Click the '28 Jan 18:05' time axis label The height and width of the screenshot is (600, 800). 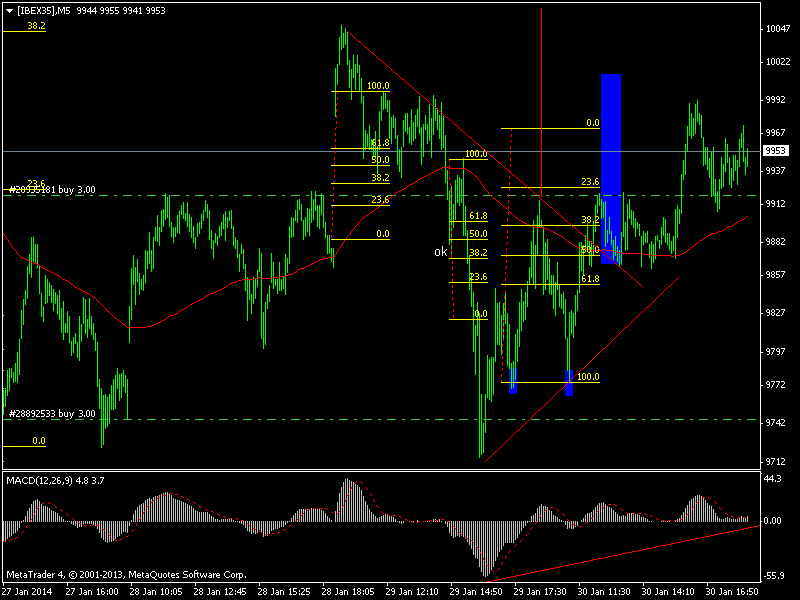[347, 591]
